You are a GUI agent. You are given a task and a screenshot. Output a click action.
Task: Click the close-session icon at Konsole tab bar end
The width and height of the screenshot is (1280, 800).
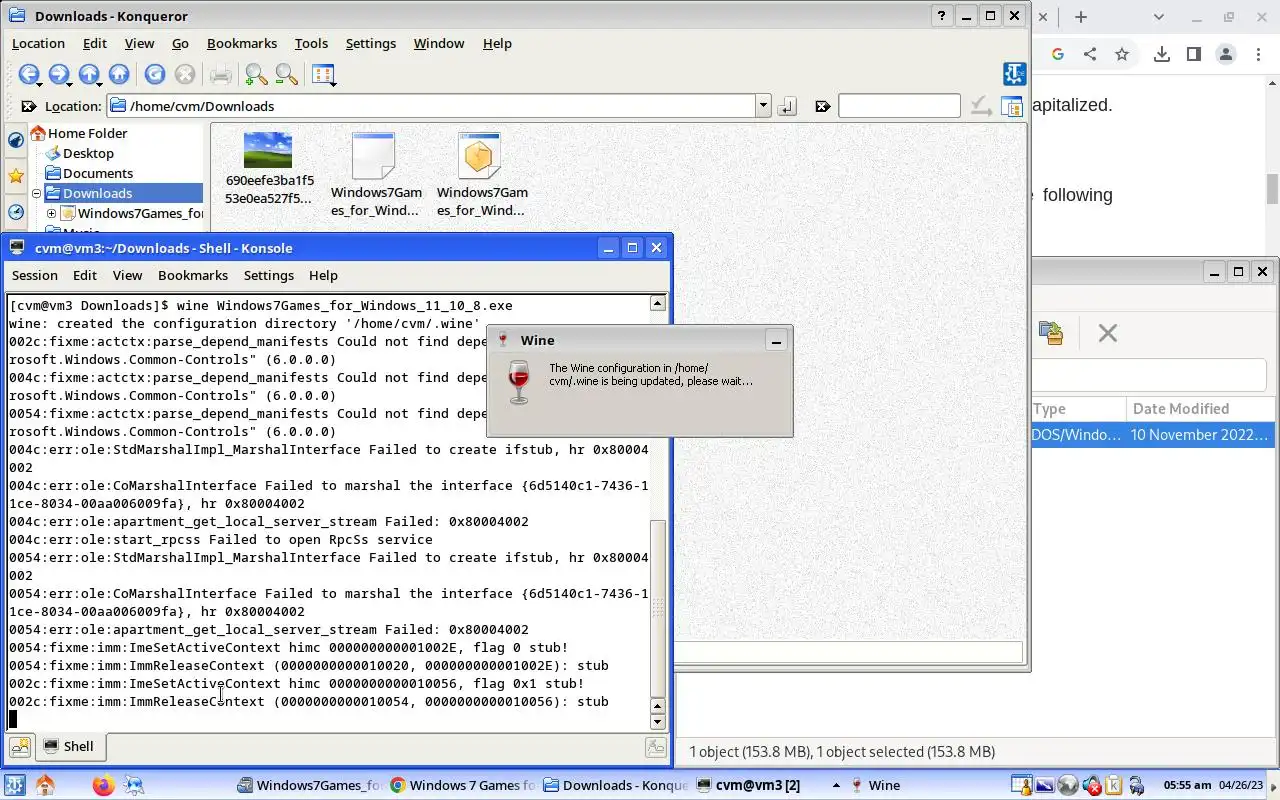[x=655, y=746]
